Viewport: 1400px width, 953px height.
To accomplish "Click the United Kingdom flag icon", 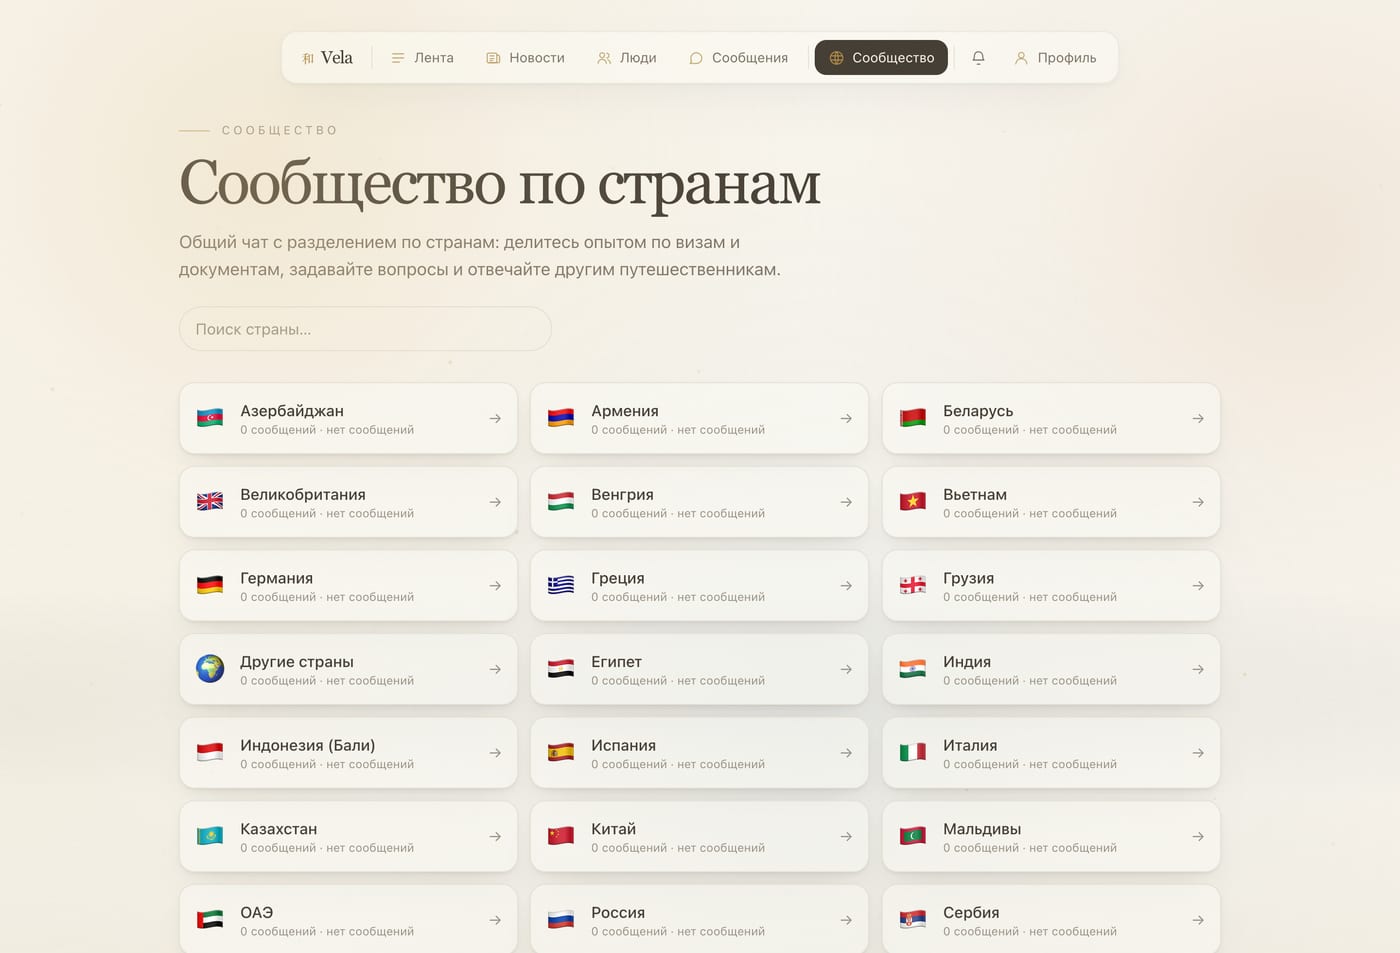I will (x=210, y=502).
